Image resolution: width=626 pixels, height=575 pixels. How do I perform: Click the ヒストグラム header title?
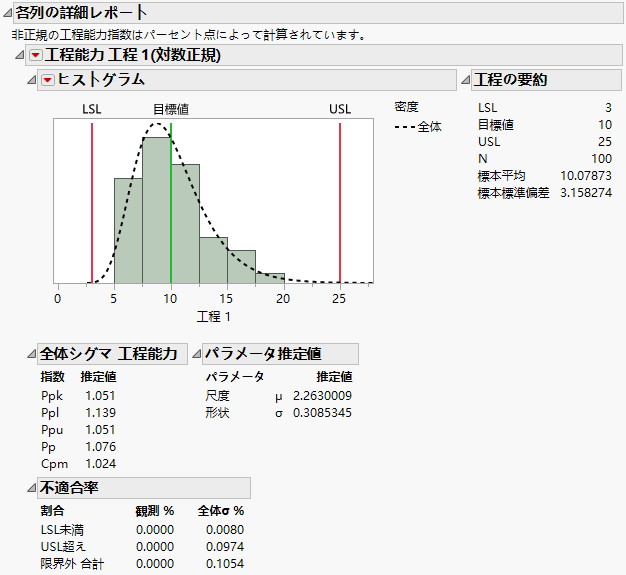[x=101, y=79]
